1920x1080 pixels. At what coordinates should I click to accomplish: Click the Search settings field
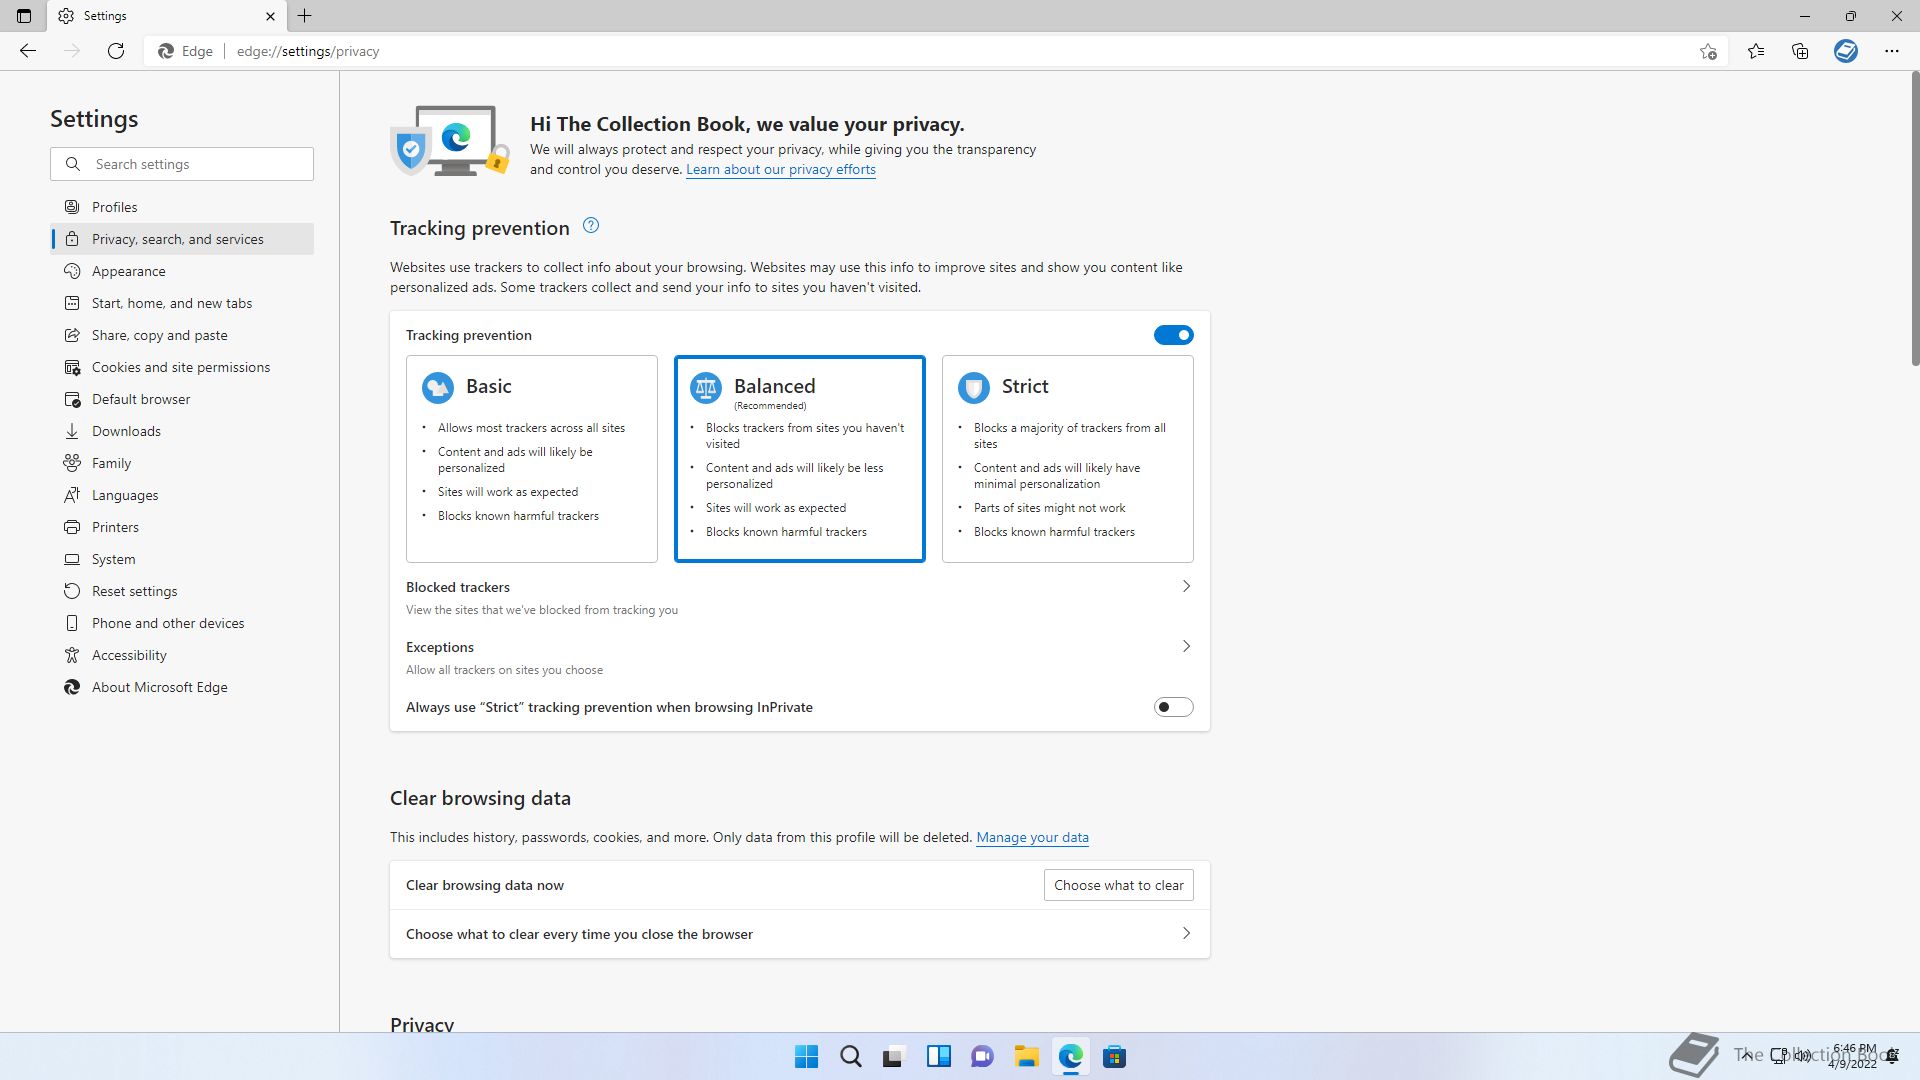pos(182,164)
